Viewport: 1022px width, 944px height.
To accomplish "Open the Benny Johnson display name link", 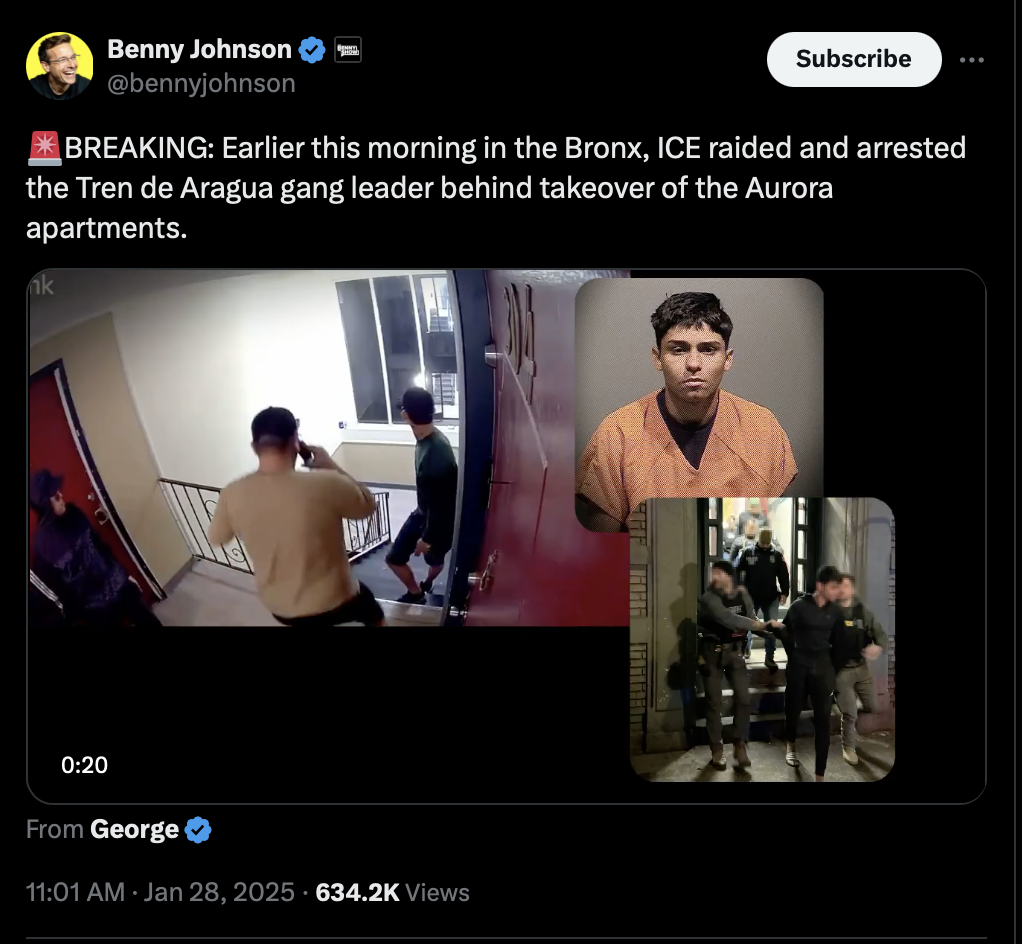I will (199, 50).
